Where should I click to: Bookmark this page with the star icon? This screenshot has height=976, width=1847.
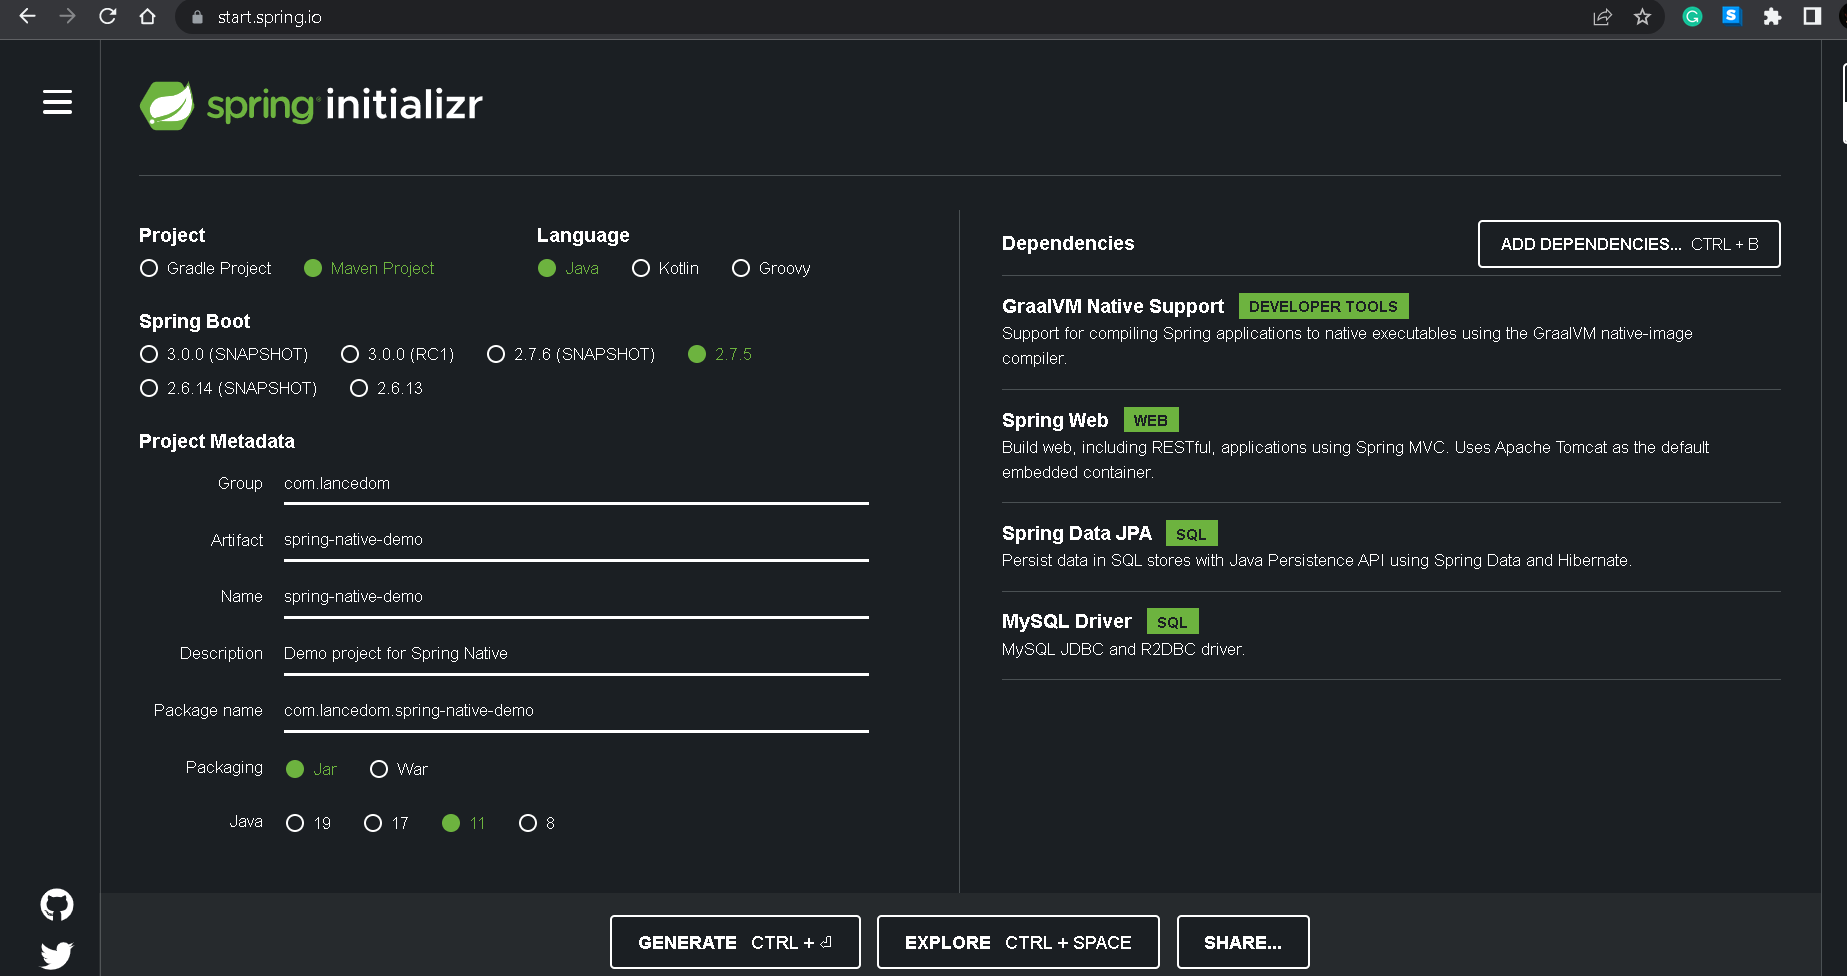point(1642,17)
